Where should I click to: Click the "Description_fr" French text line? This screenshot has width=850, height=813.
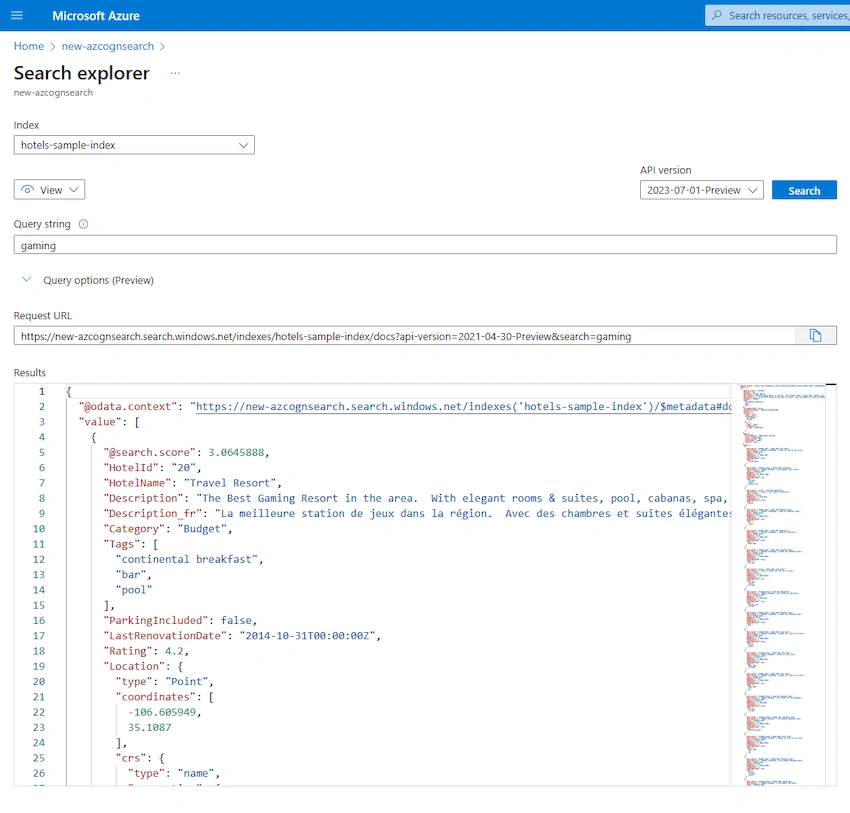point(417,513)
